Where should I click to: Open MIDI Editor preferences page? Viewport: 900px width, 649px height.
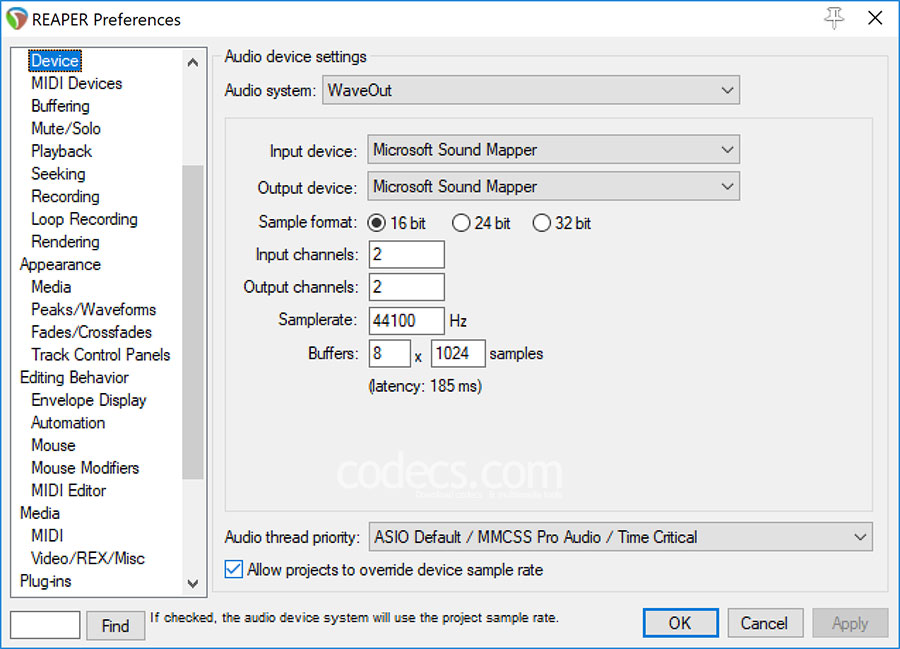pyautogui.click(x=69, y=491)
